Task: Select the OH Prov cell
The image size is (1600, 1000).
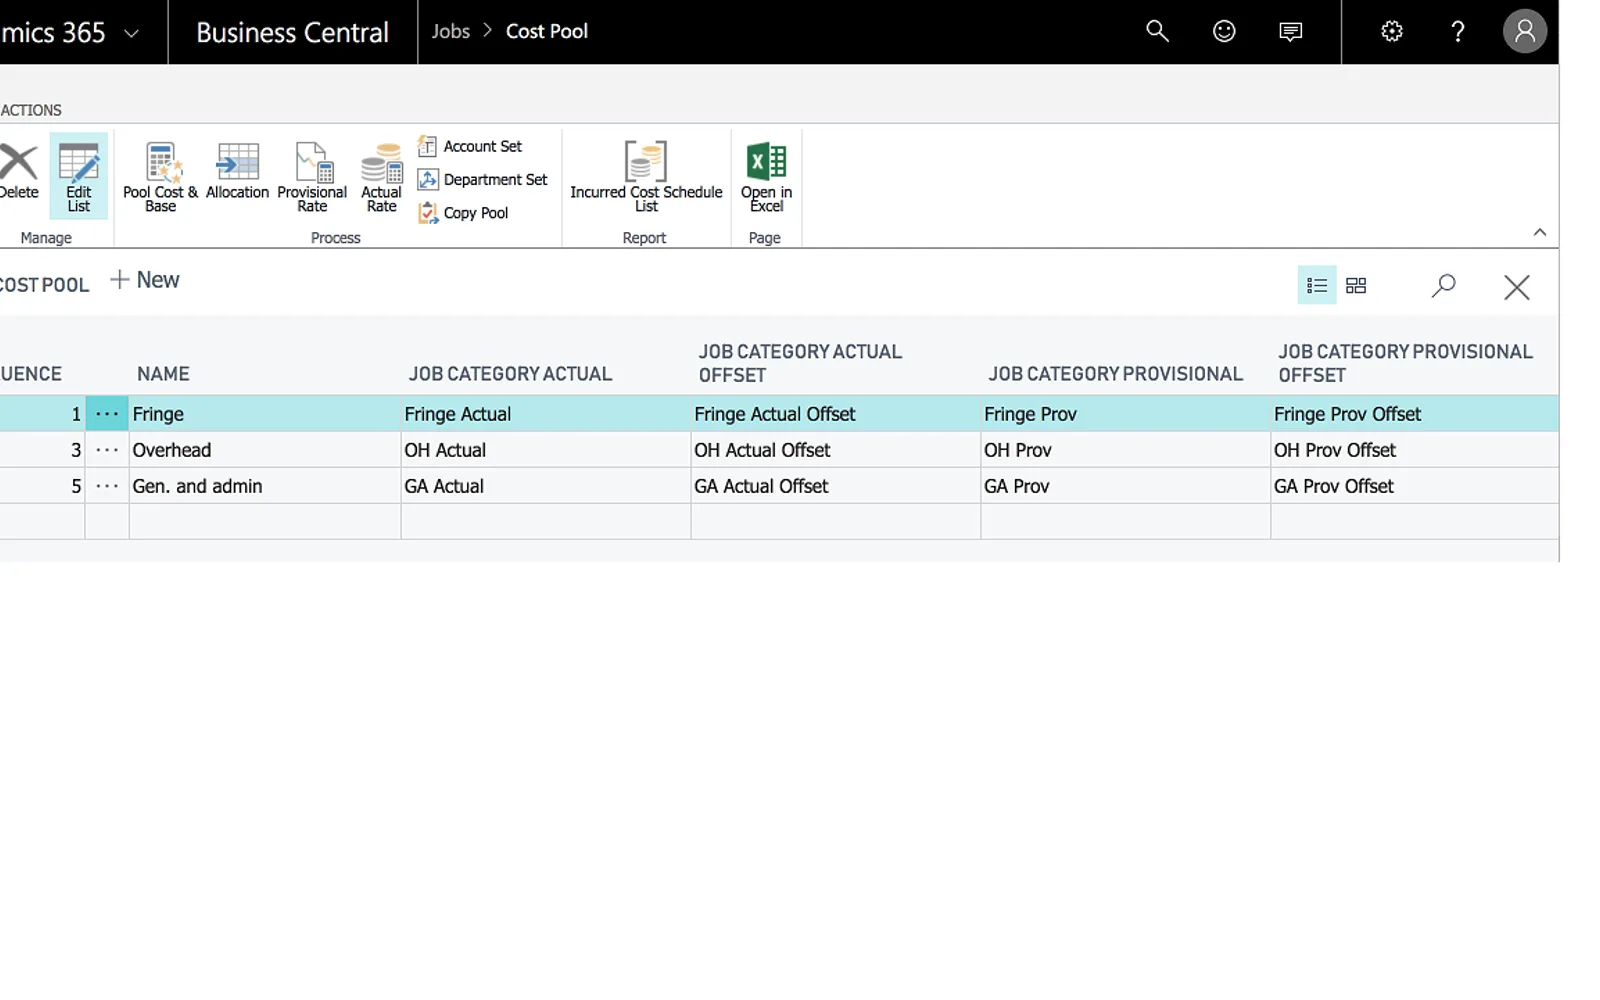Action: pos(1126,450)
